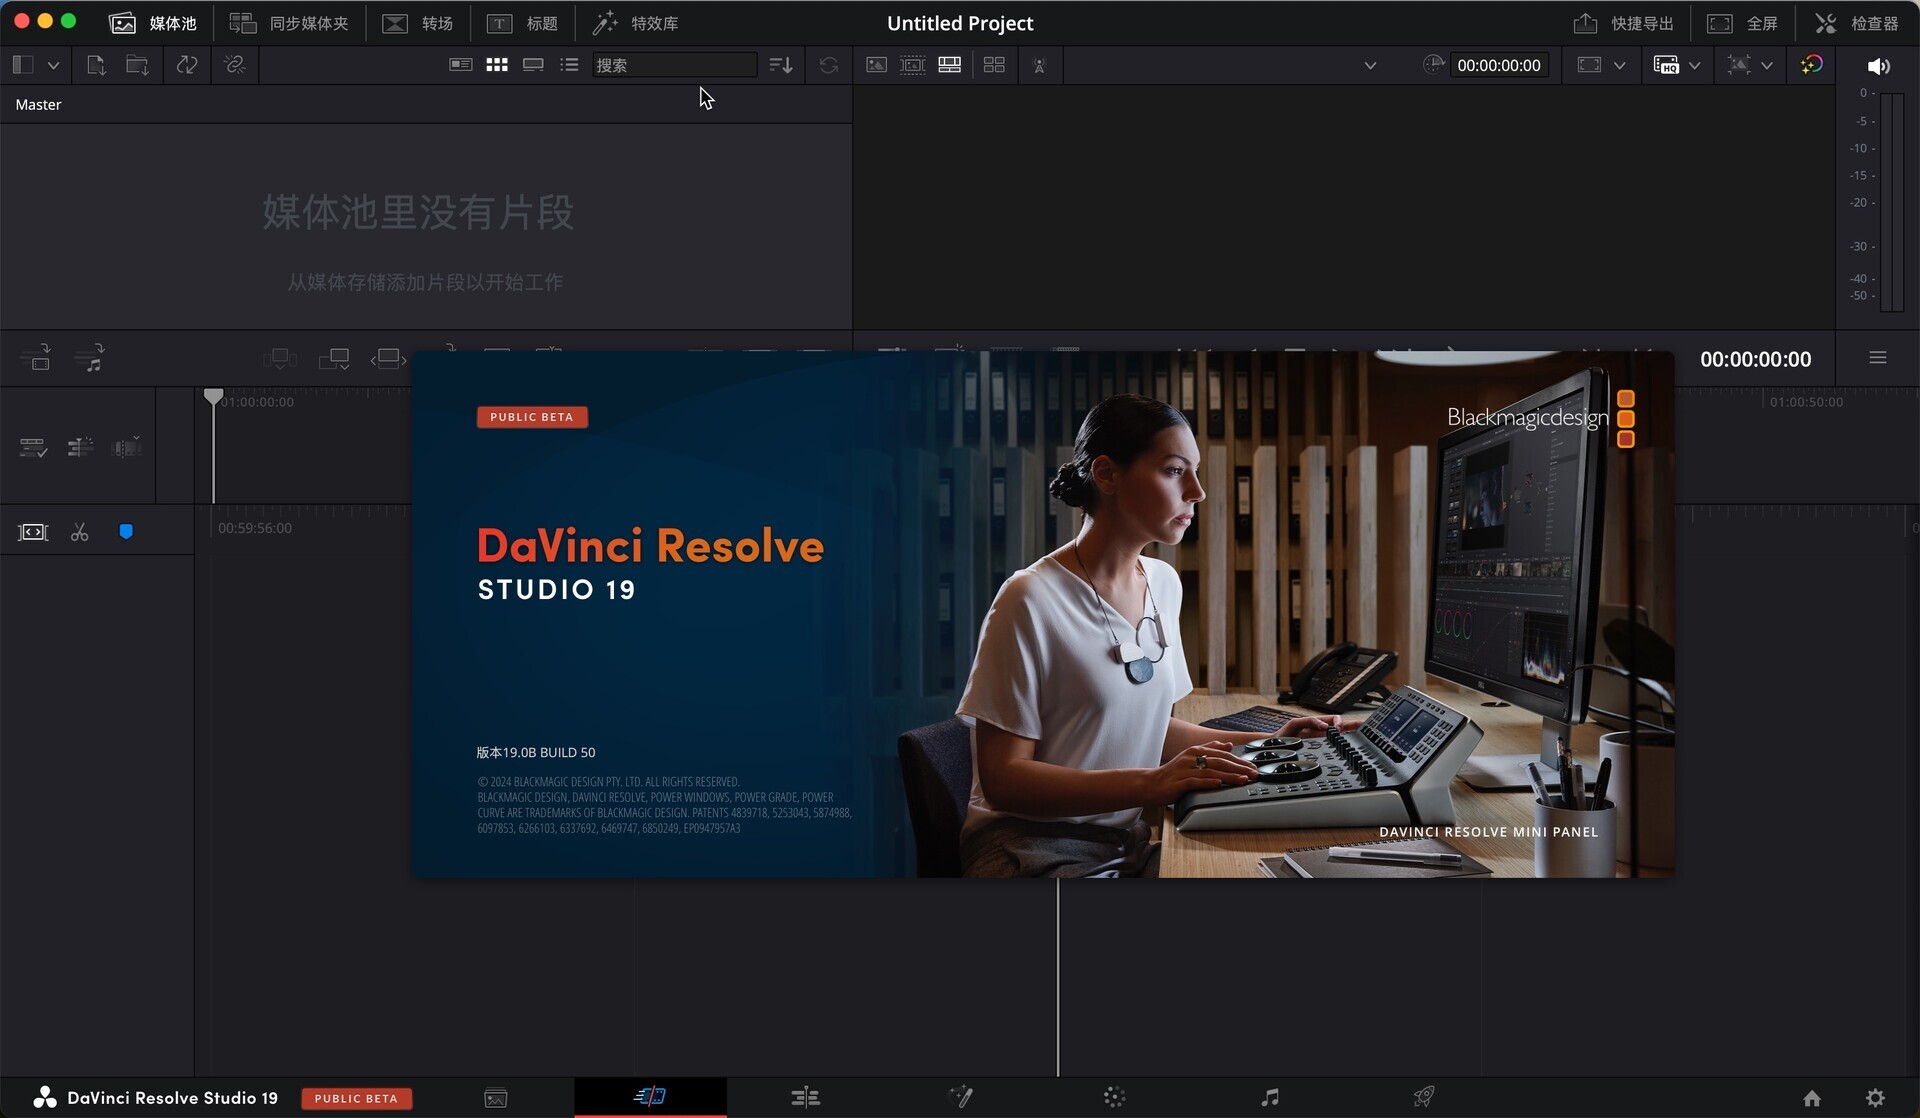Expand the timeline selector dropdown above viewer
The image size is (1920, 1118).
tap(1370, 65)
